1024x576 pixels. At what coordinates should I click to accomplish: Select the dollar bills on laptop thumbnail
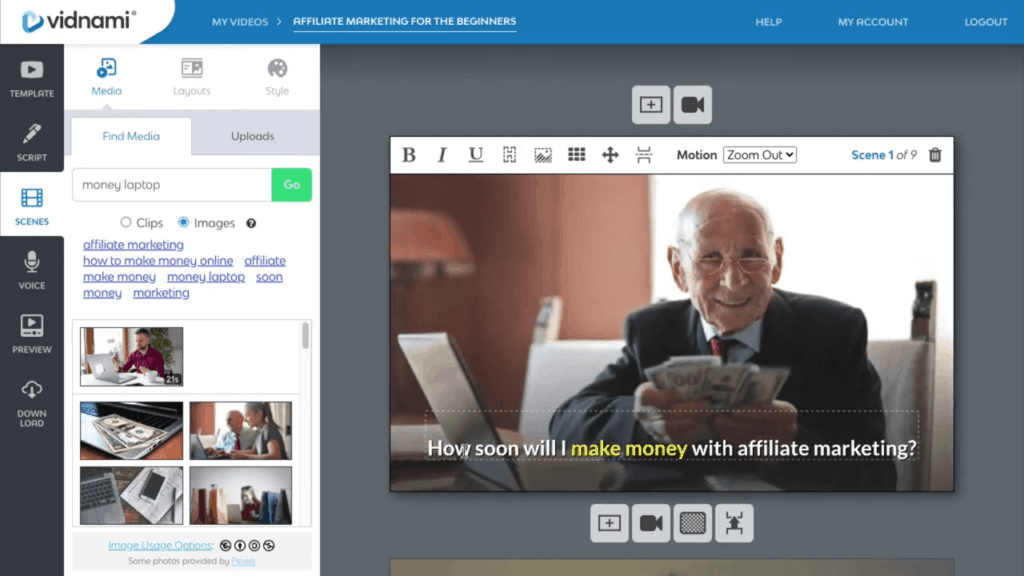(x=131, y=430)
